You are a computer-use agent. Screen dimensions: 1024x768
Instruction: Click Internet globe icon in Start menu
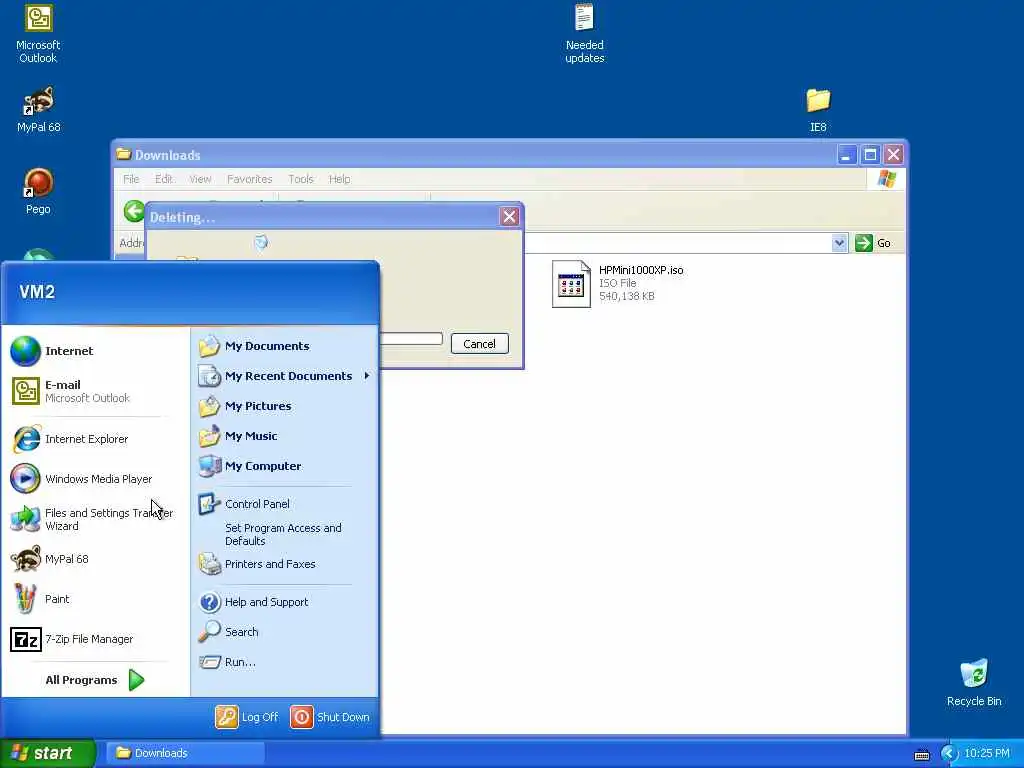tap(25, 351)
